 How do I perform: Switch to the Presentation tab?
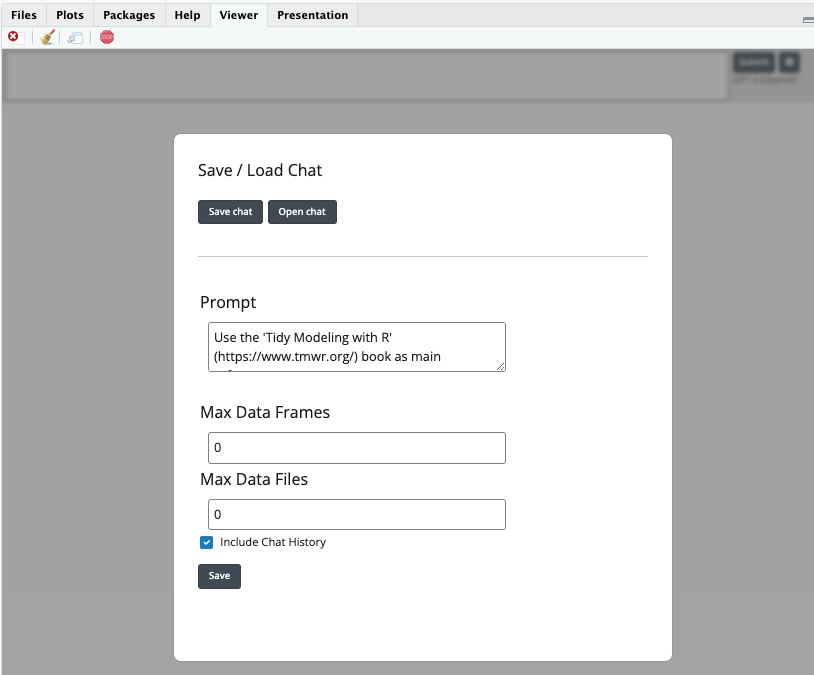click(312, 15)
